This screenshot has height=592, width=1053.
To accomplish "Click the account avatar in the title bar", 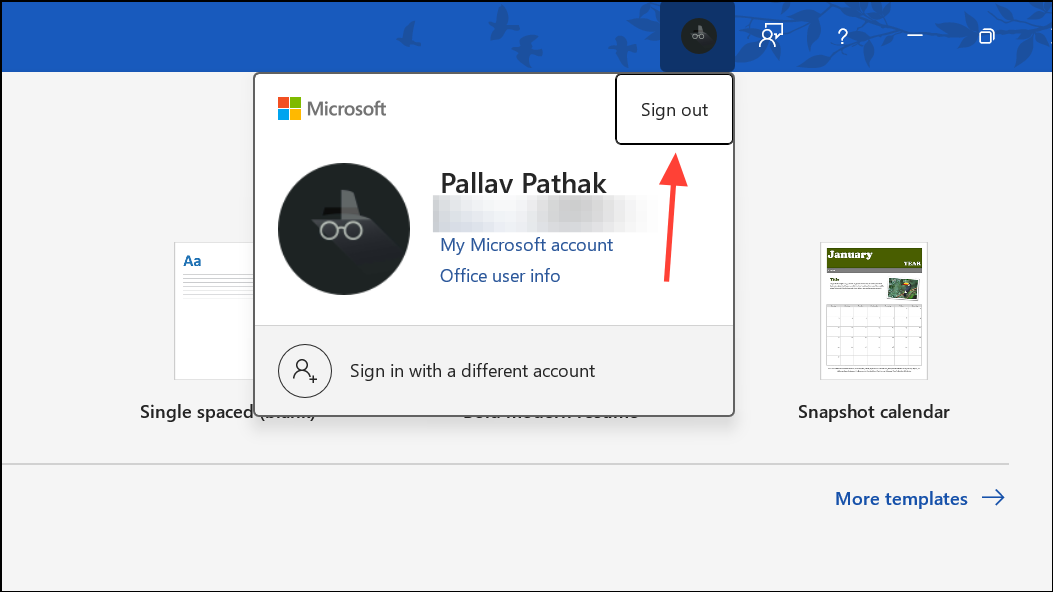I will [x=698, y=37].
